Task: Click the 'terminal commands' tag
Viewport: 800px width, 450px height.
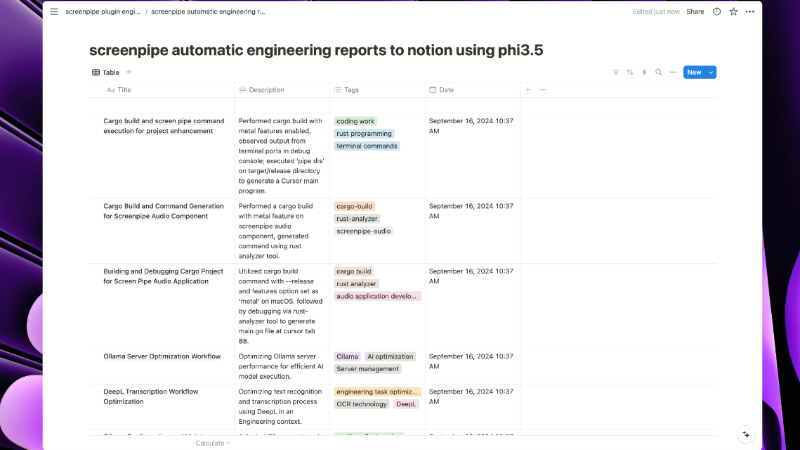Action: pyautogui.click(x=366, y=146)
